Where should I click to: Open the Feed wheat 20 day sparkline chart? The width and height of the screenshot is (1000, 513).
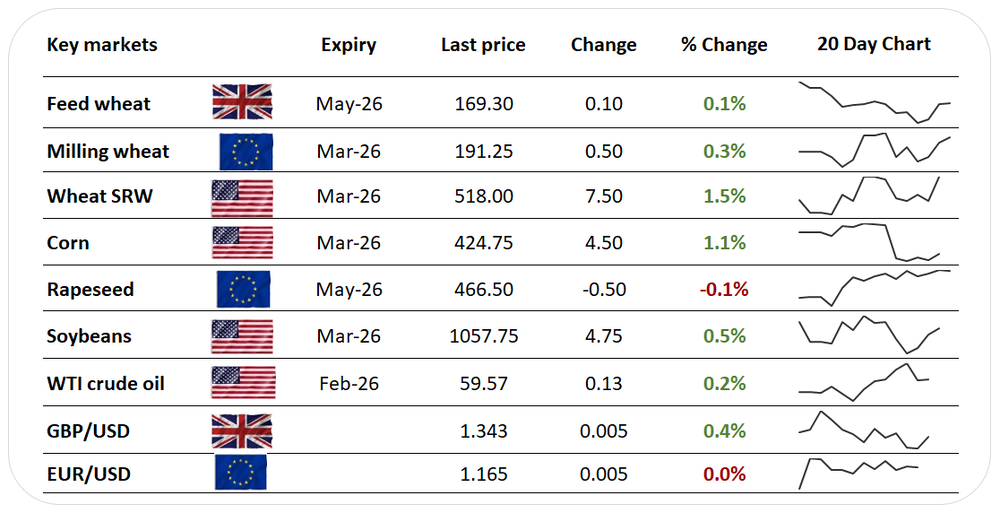[874, 103]
